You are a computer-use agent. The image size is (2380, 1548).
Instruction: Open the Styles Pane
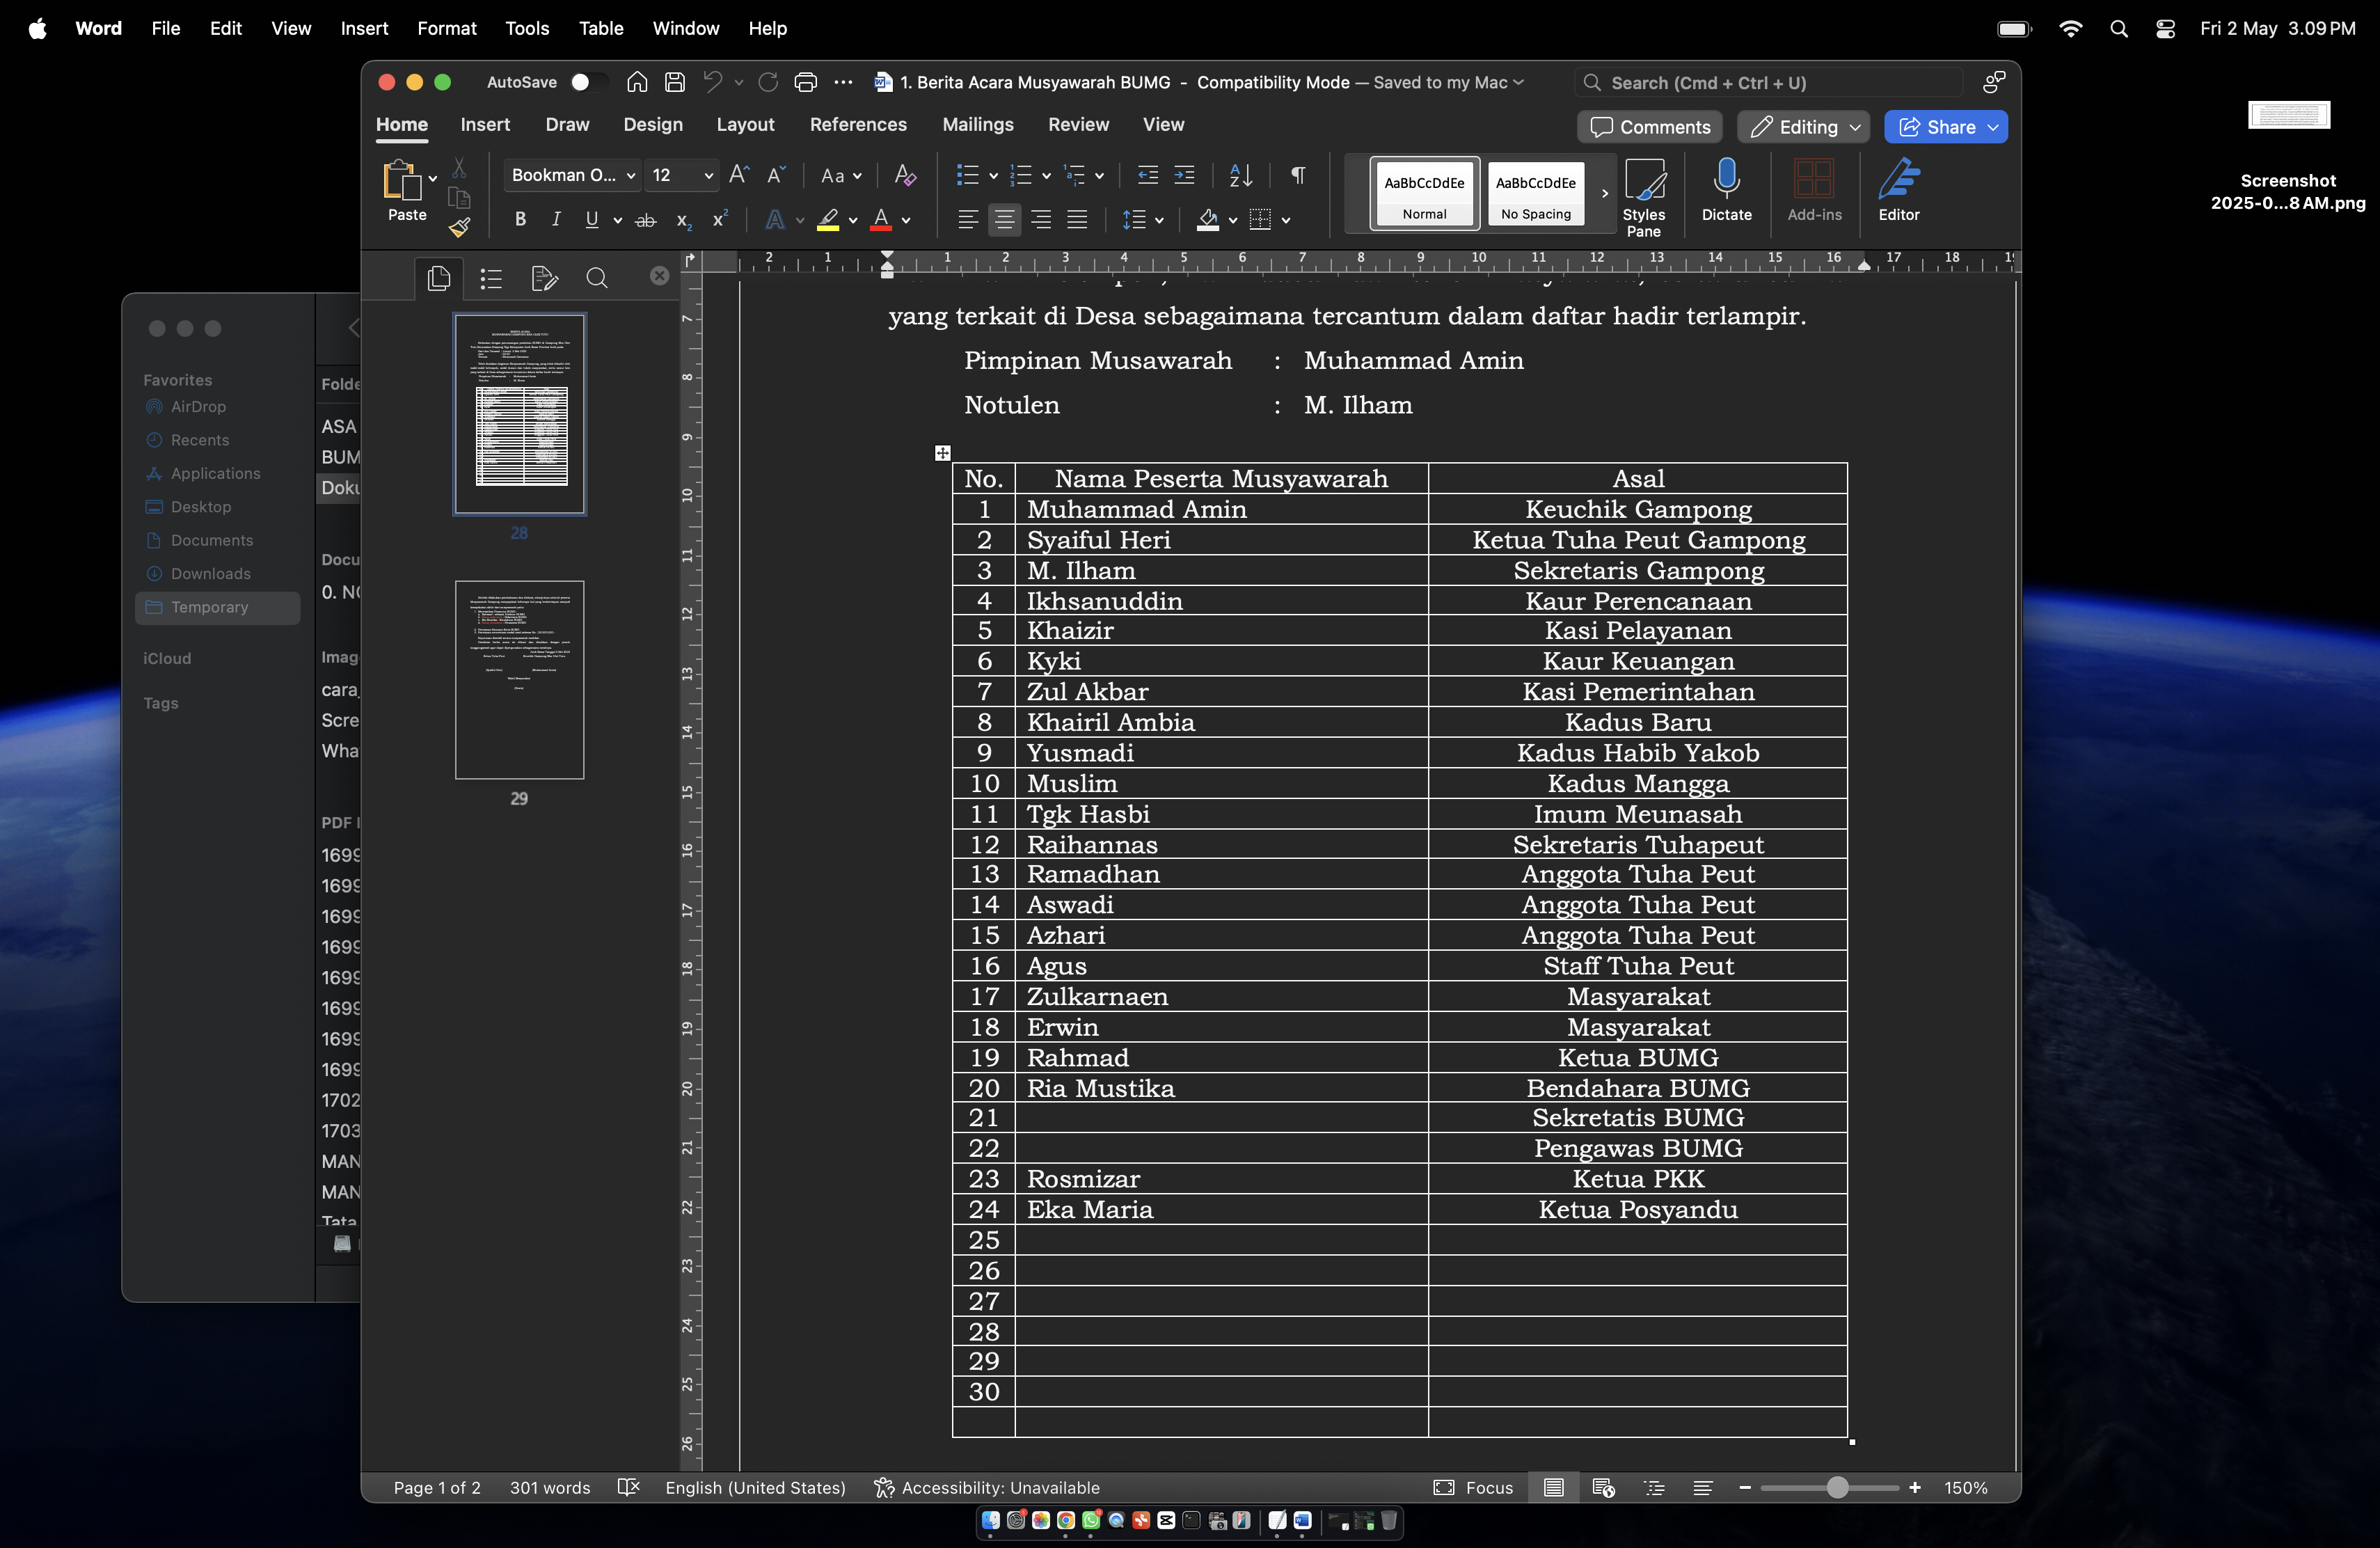tap(1643, 197)
